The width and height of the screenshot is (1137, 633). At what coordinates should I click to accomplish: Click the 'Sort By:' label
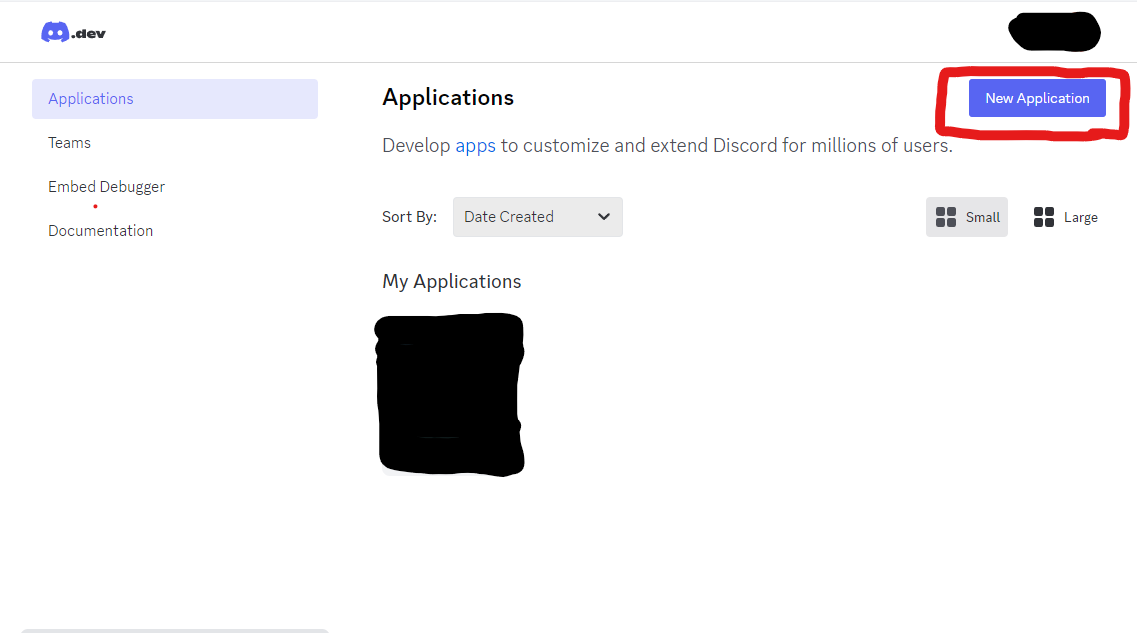tap(410, 217)
